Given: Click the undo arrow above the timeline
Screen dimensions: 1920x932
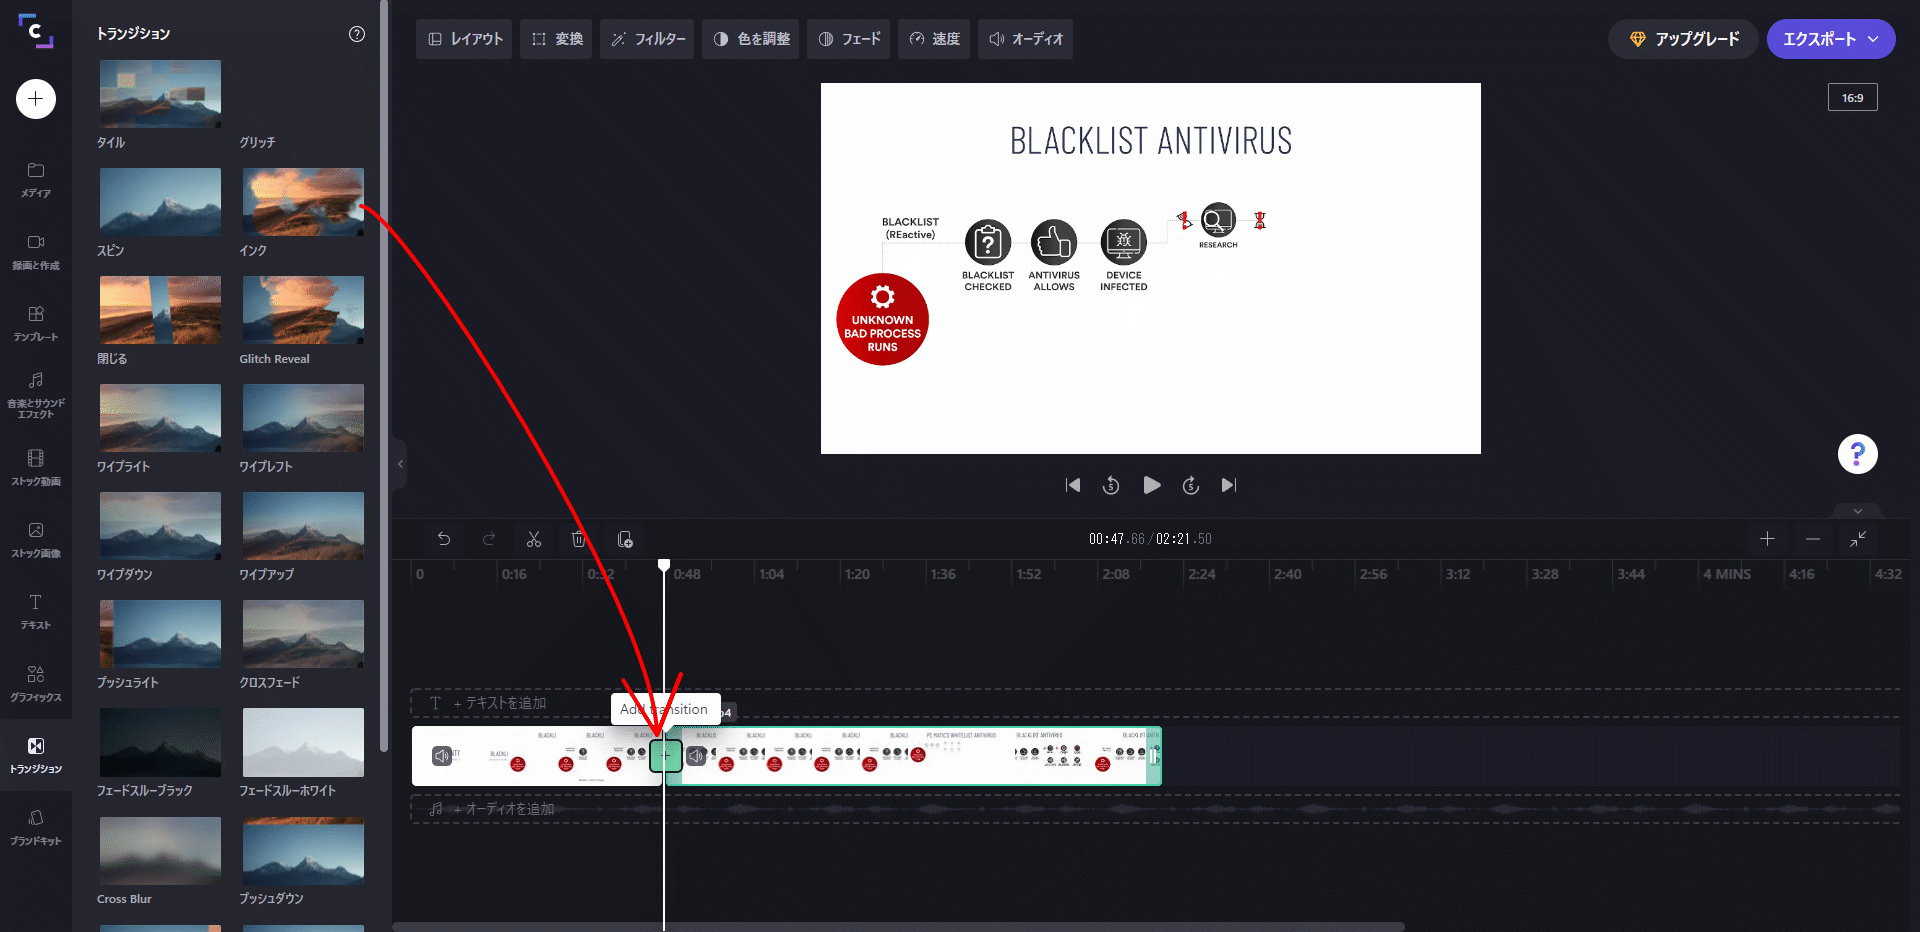Looking at the screenshot, I should [x=444, y=539].
